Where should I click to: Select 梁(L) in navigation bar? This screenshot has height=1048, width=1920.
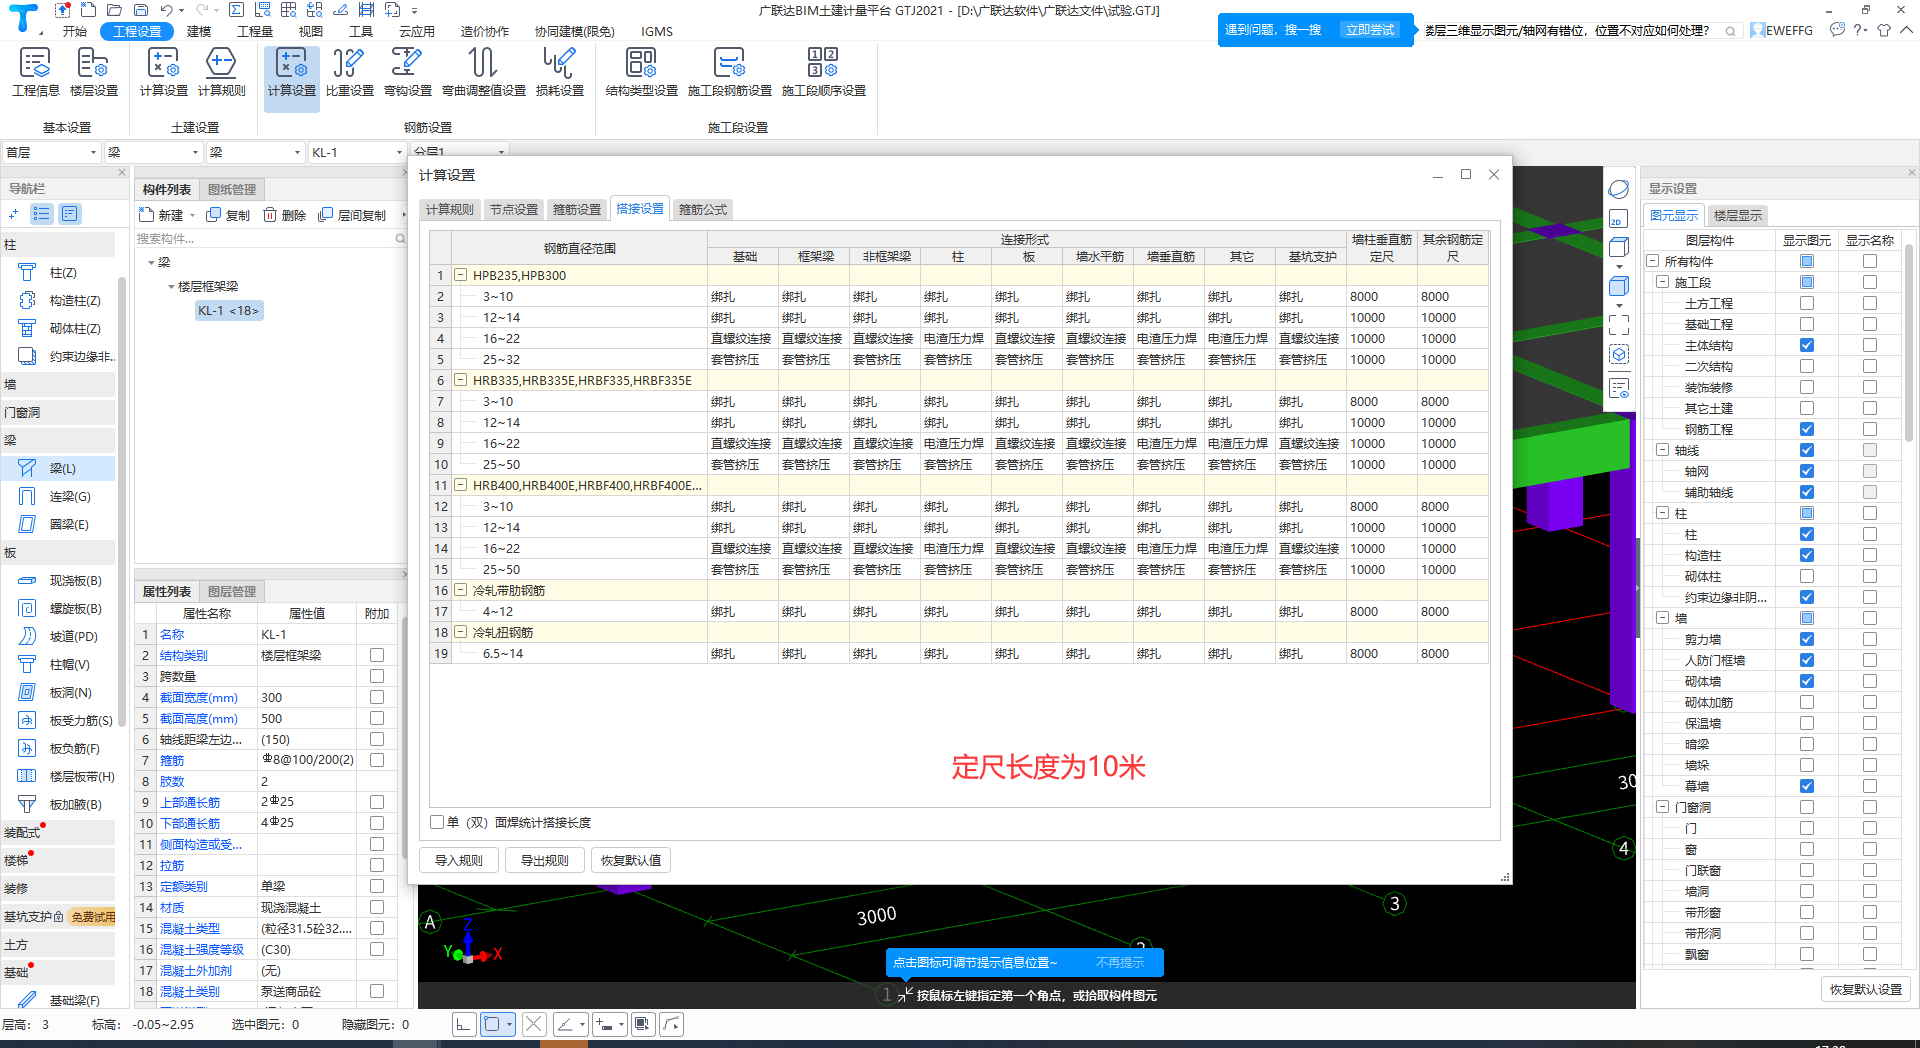pos(58,468)
